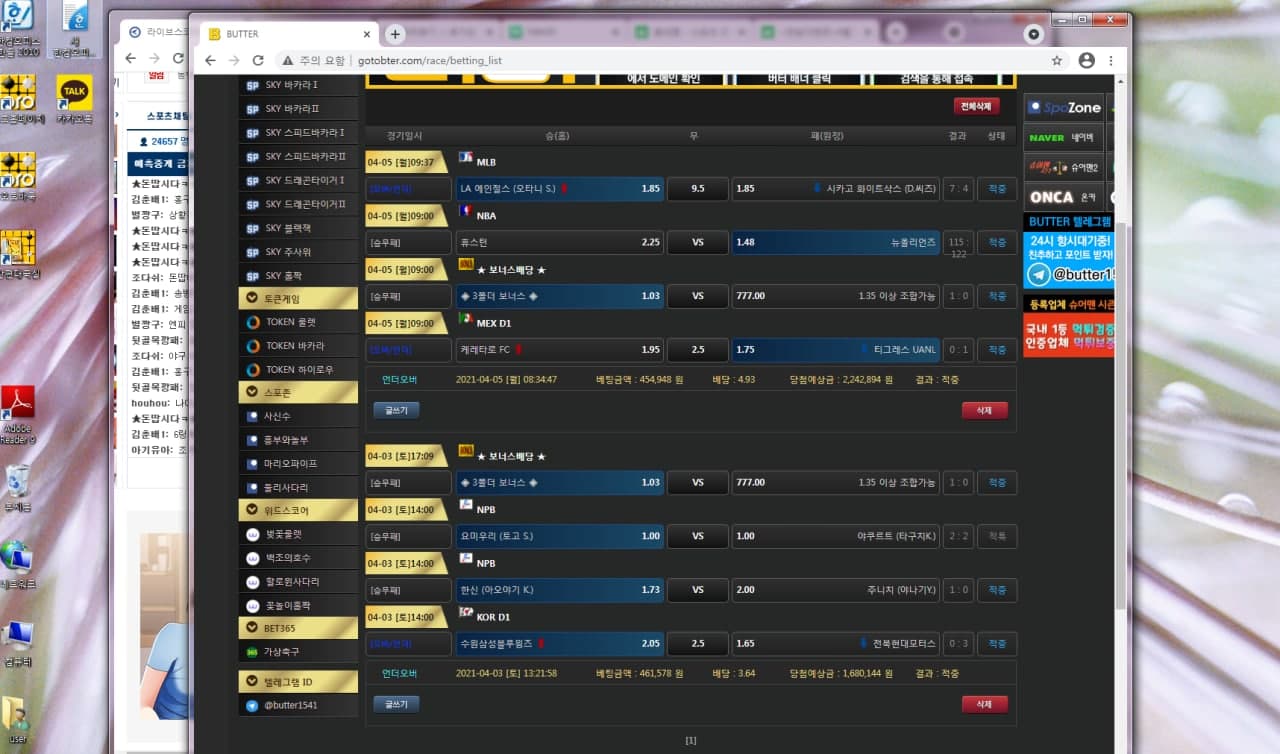Viewport: 1280px width, 754px height.
Task: Open the SpoZone banner on the right
Action: click(x=1064, y=108)
